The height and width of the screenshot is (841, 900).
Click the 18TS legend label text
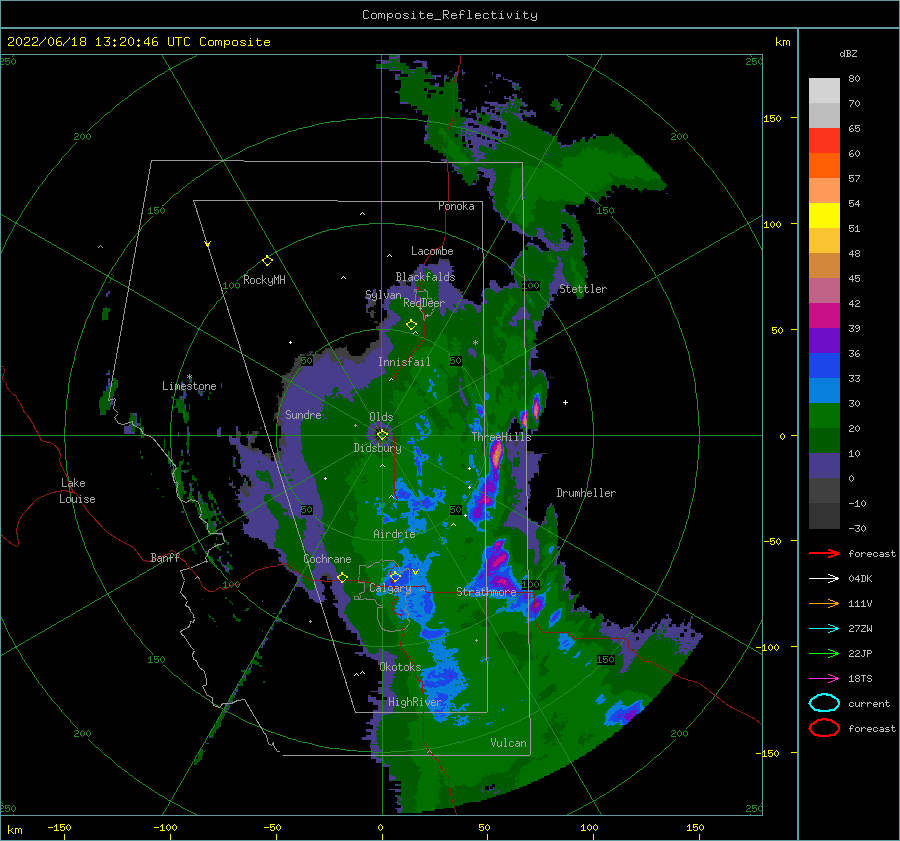[x=860, y=679]
